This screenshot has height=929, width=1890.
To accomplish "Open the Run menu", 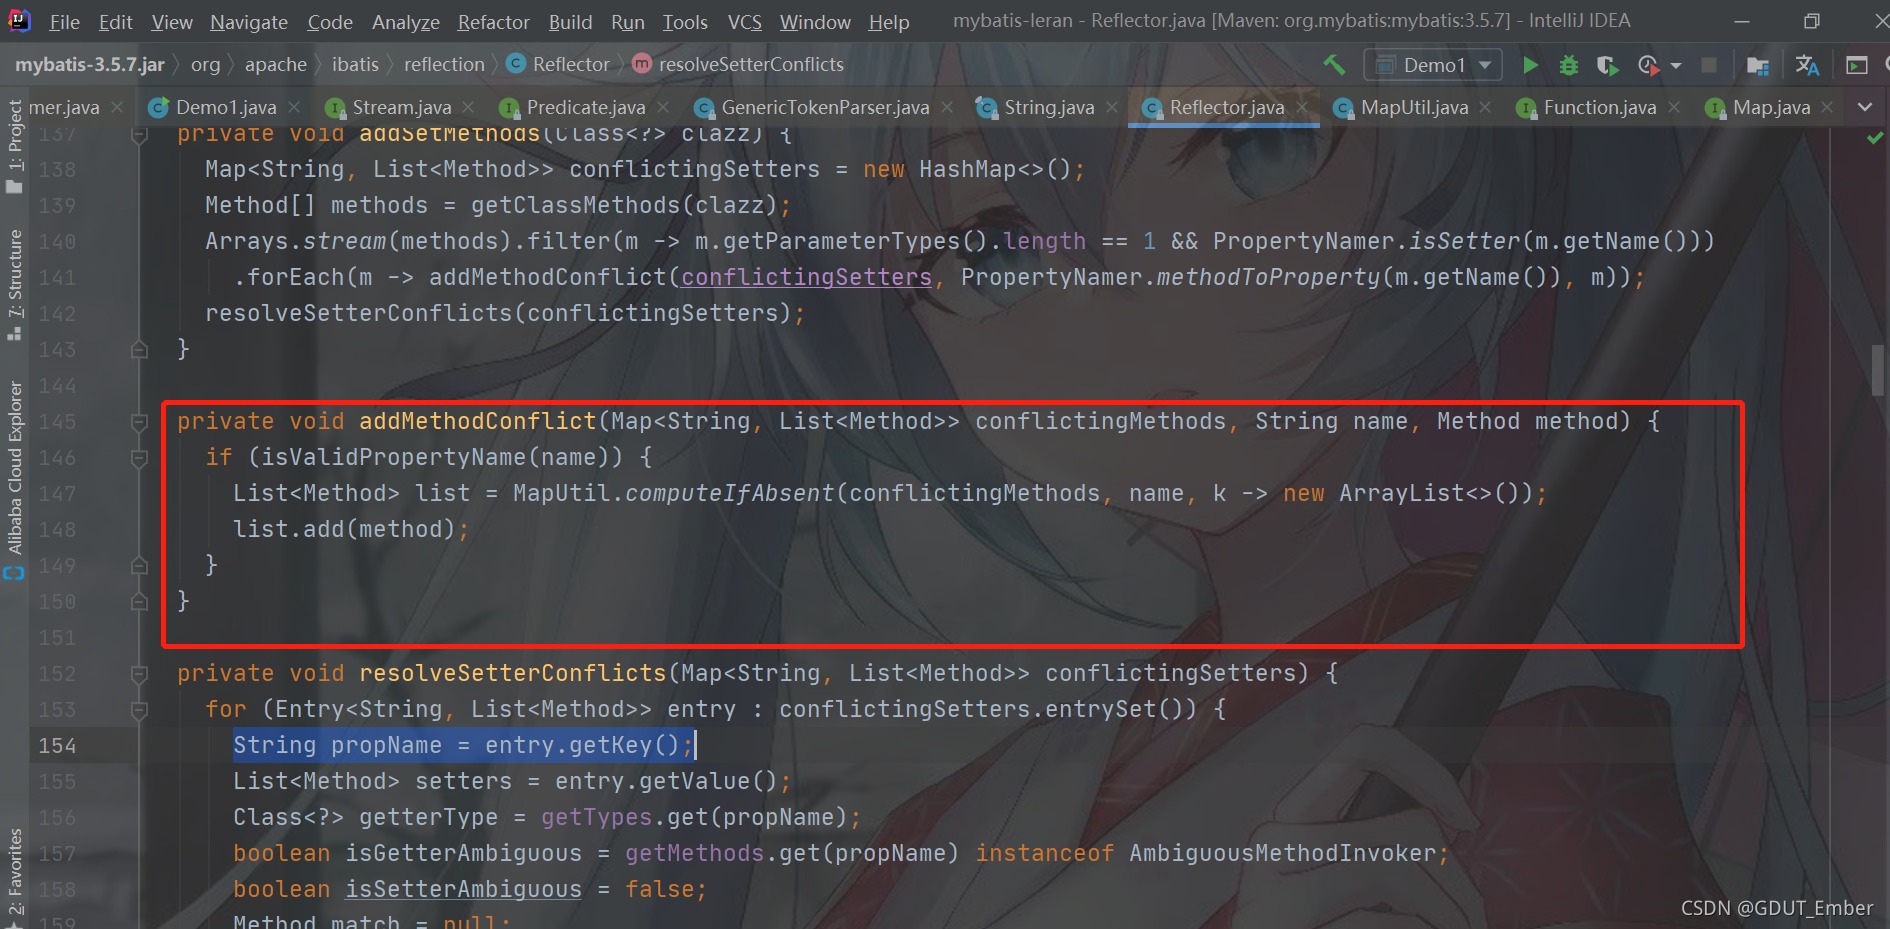I will point(628,22).
